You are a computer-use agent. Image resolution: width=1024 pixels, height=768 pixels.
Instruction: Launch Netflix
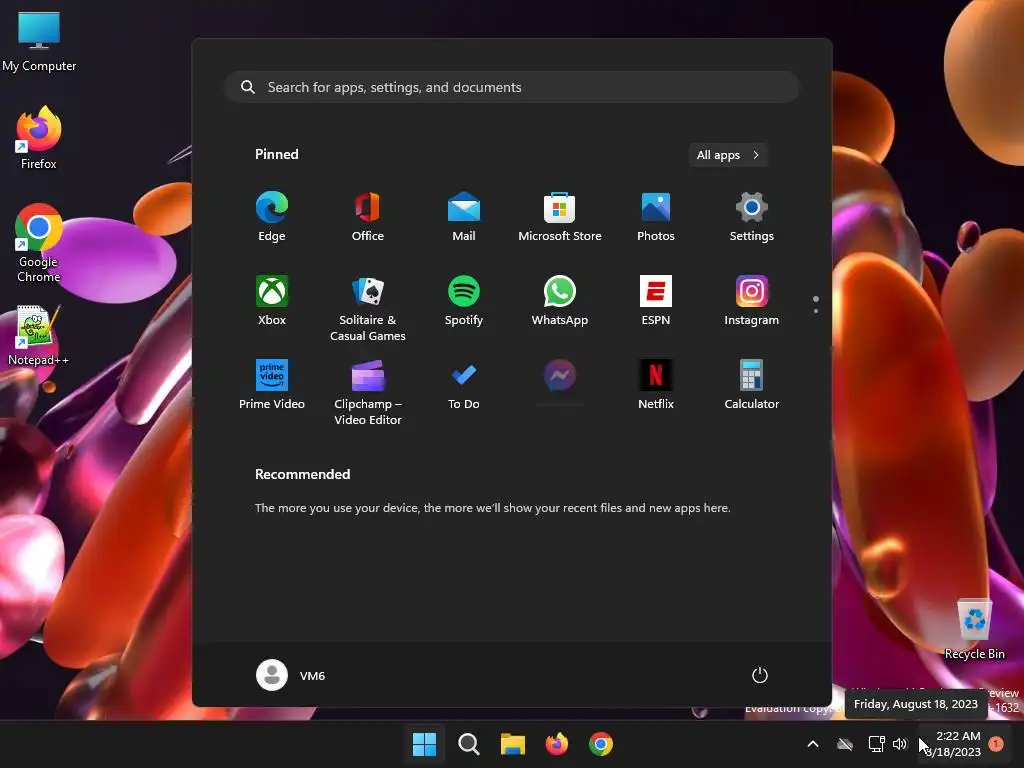656,385
